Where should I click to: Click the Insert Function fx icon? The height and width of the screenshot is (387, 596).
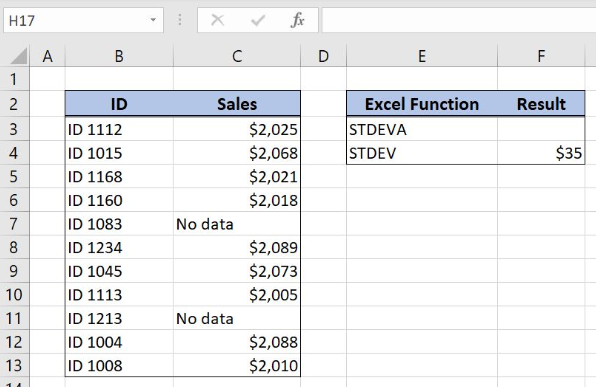297,20
